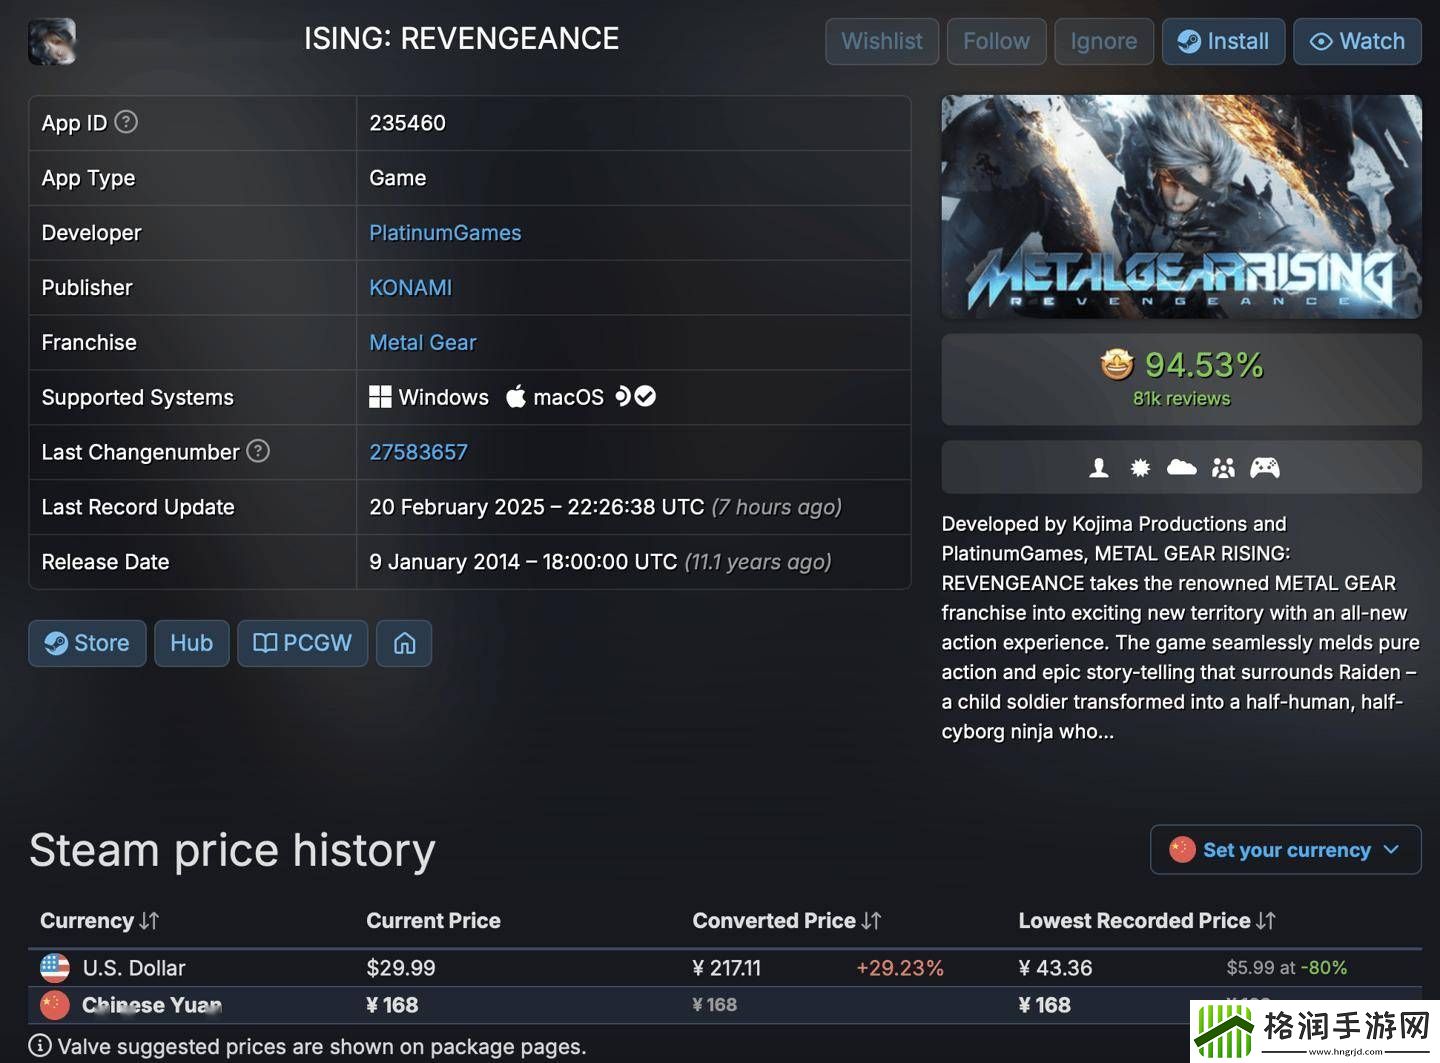Click the achievements burst icon

point(1140,468)
